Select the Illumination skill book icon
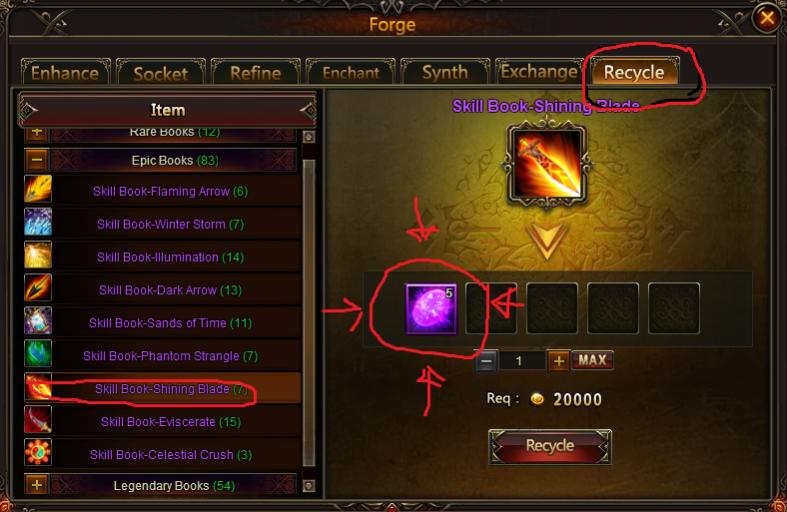Image resolution: width=787 pixels, height=512 pixels. pyautogui.click(x=38, y=254)
